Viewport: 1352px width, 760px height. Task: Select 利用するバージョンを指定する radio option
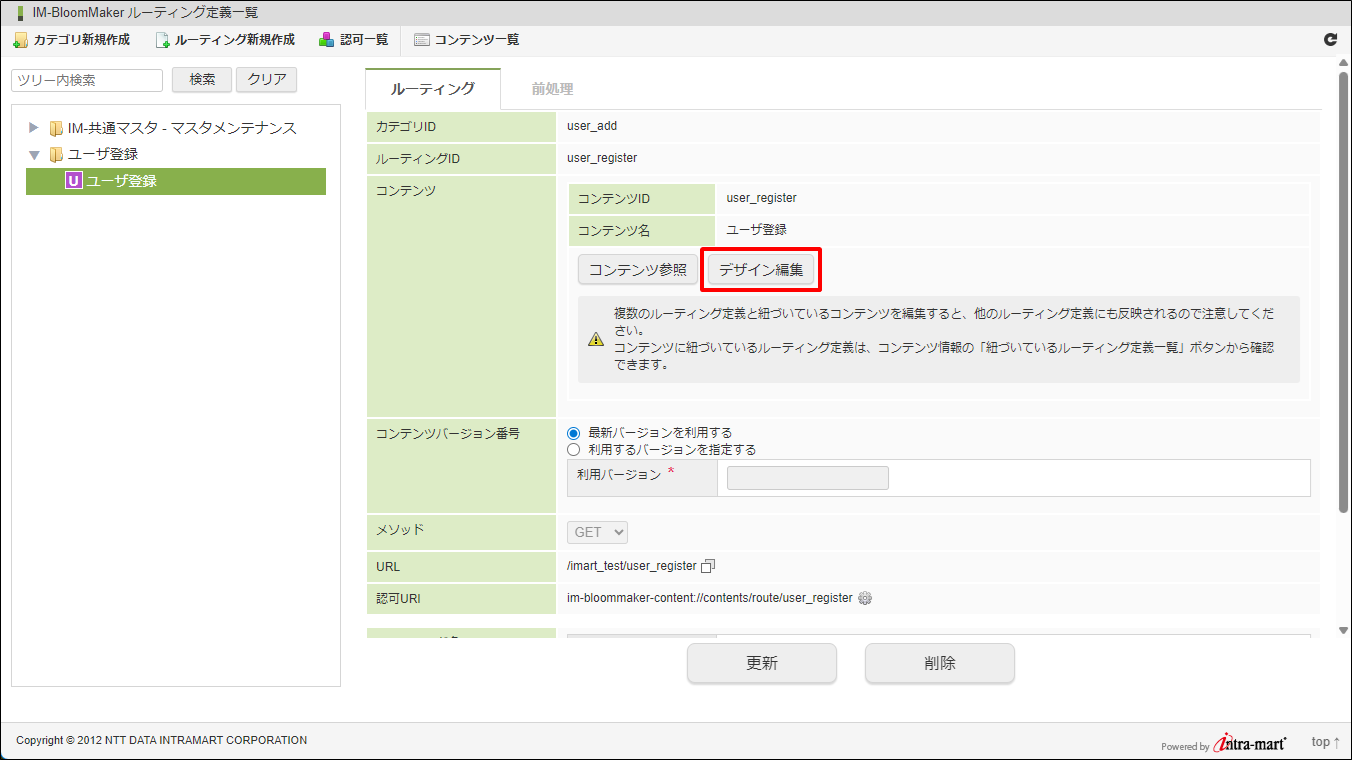tap(573, 450)
